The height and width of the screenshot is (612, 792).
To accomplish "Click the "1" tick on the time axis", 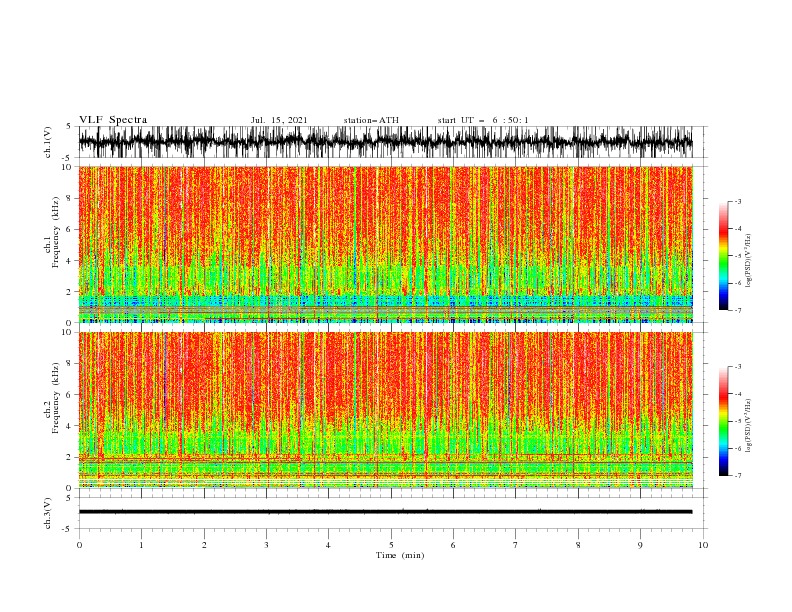I will point(141,545).
